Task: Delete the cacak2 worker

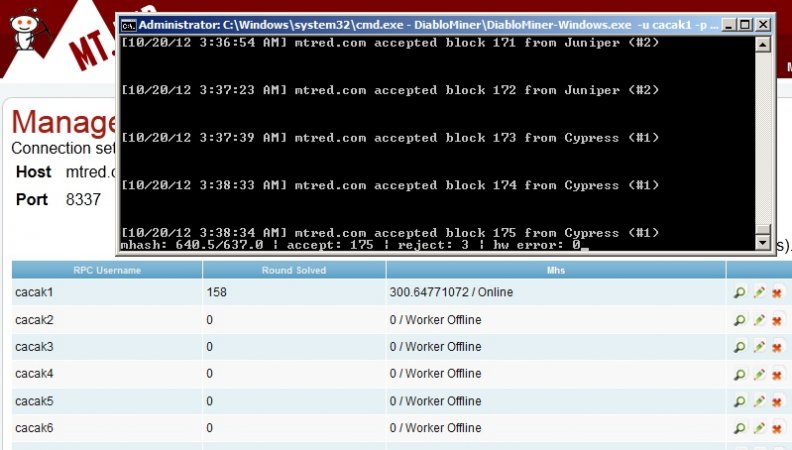Action: point(777,320)
